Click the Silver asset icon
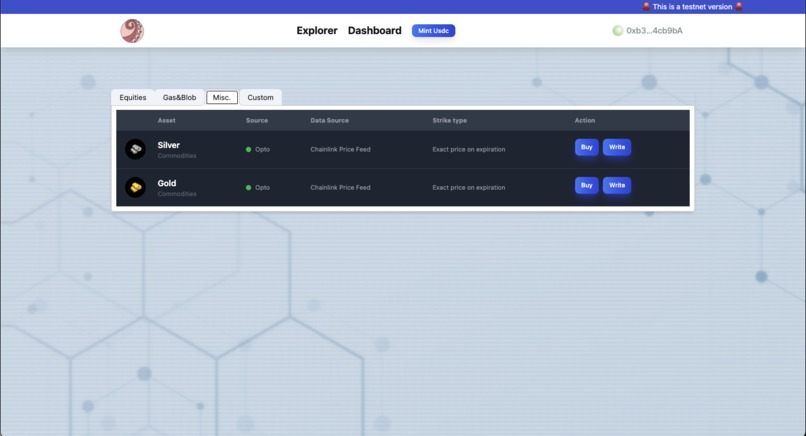 tap(136, 149)
